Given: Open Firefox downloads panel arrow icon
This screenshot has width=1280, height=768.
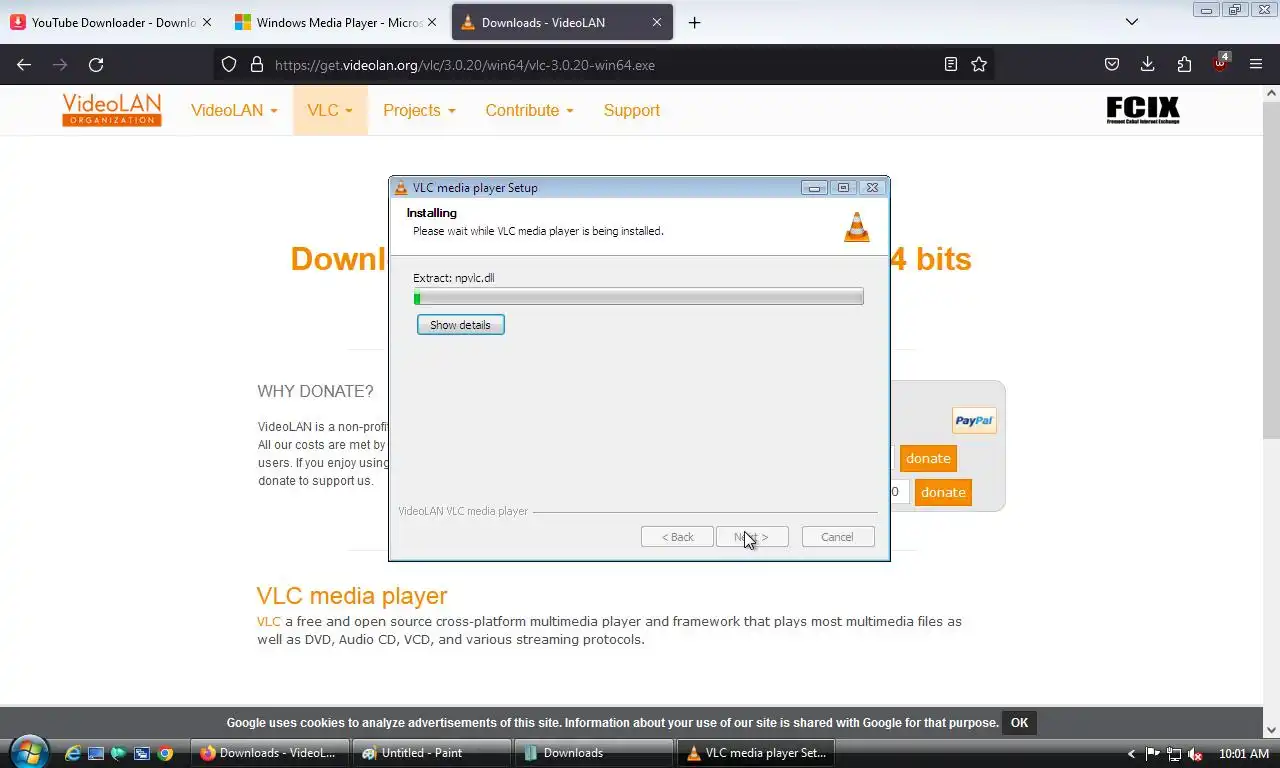Looking at the screenshot, I should click(x=1148, y=64).
